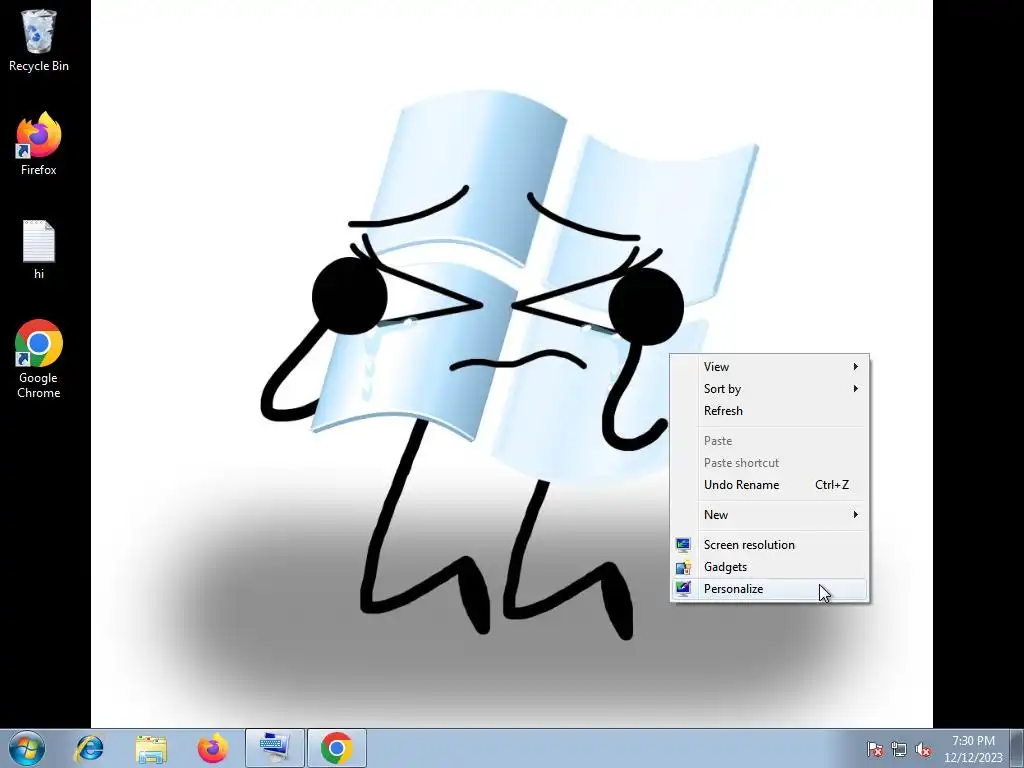
Task: Expand the View submenu
Action: pos(770,367)
